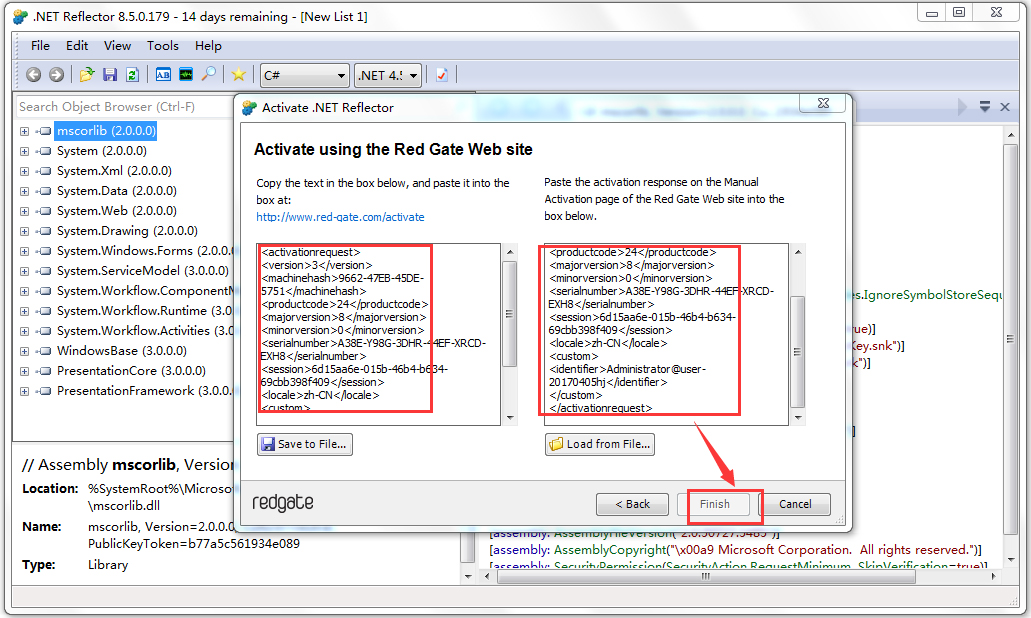Image resolution: width=1031 pixels, height=618 pixels.
Task: Click the AB rename/text toolbar icon
Action: click(165, 74)
